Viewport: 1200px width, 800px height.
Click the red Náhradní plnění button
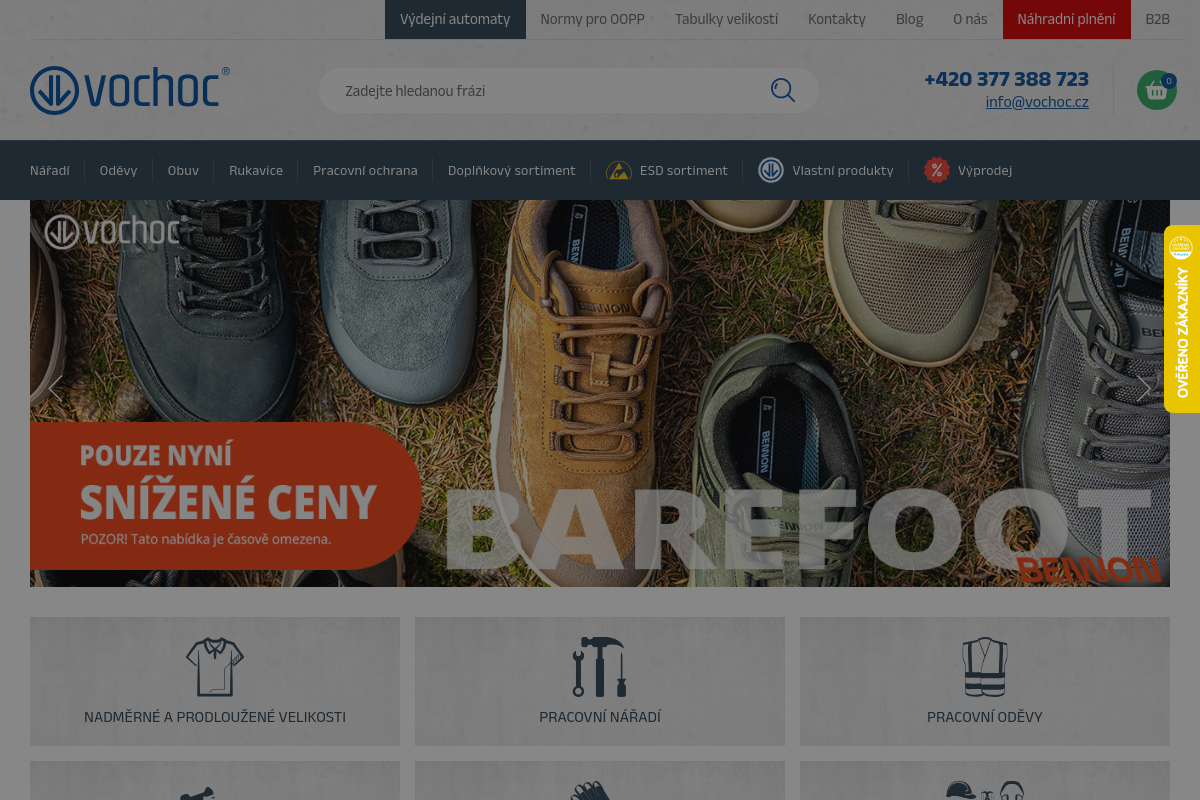1067,19
